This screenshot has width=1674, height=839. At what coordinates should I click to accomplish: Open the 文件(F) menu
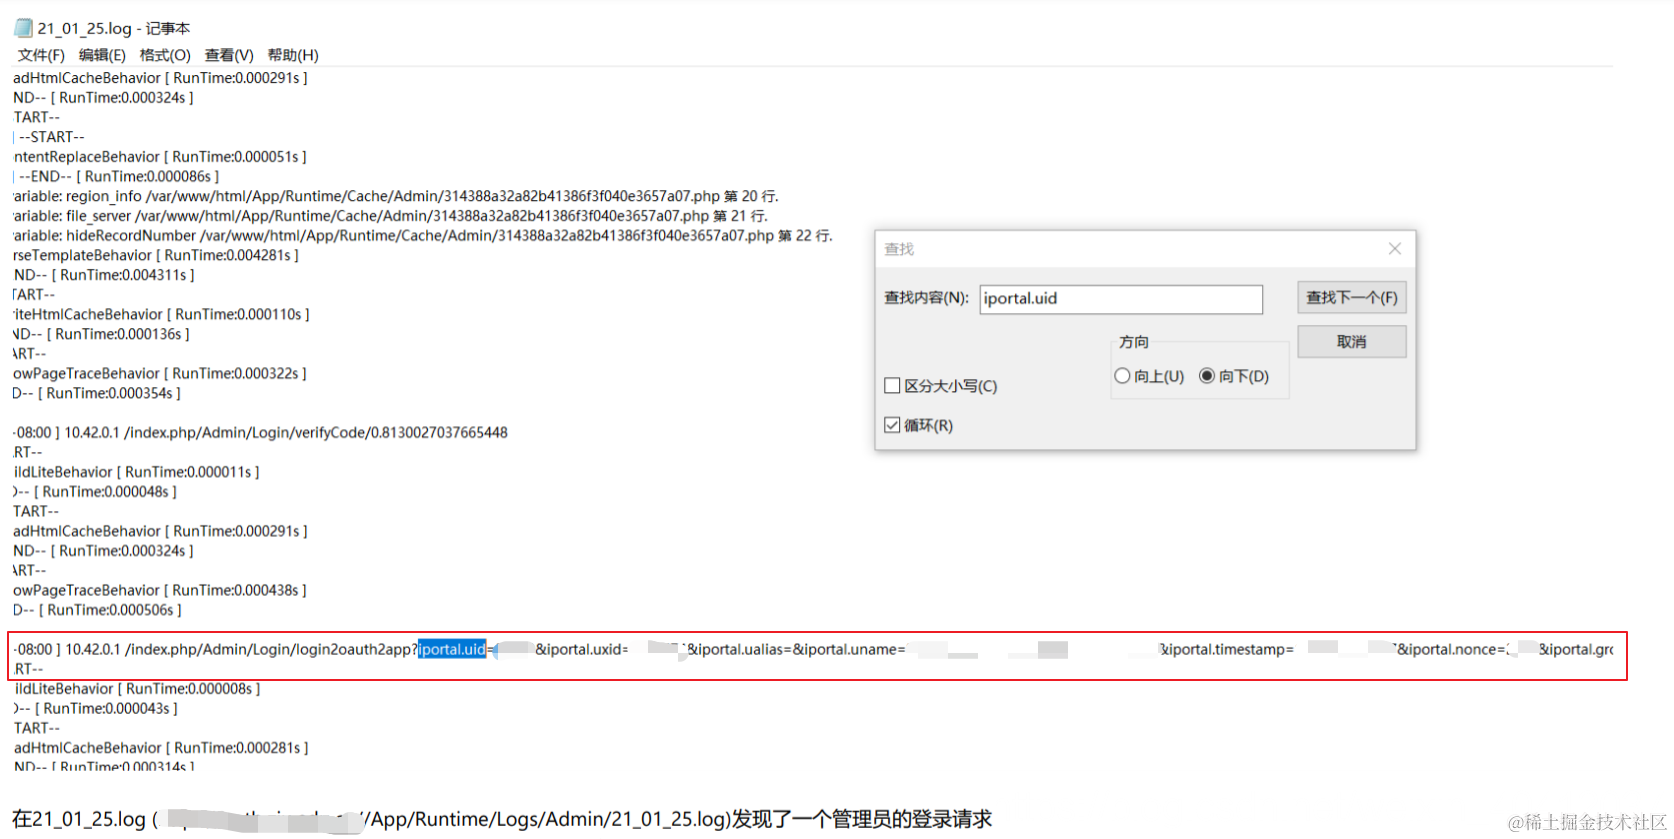coord(41,55)
